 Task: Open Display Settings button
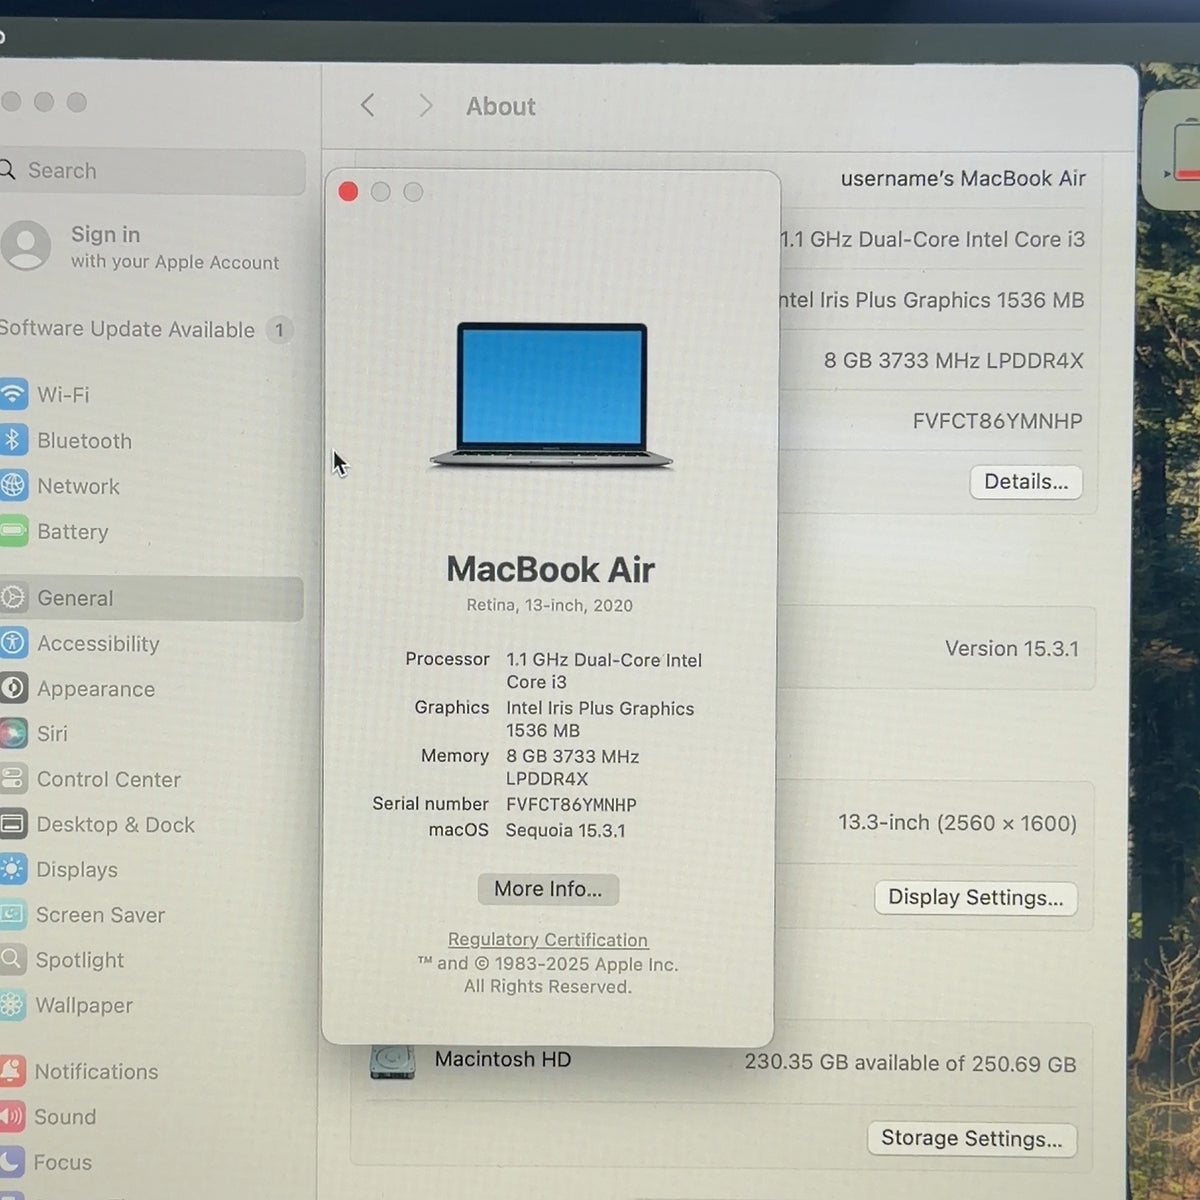[976, 897]
